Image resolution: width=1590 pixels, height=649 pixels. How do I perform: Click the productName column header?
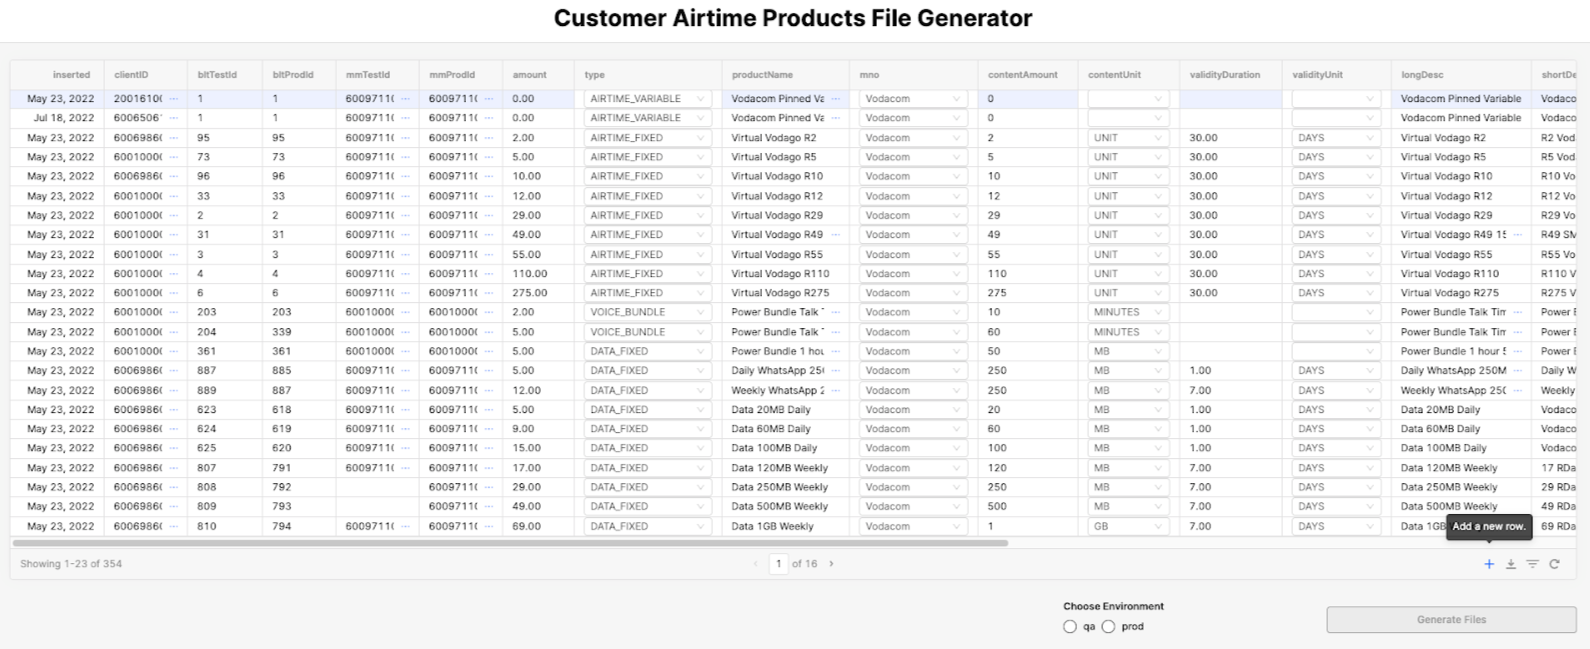[x=762, y=75]
